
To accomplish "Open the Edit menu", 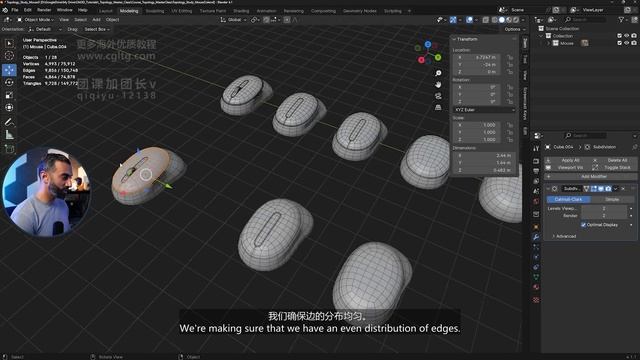I will (x=28, y=10).
